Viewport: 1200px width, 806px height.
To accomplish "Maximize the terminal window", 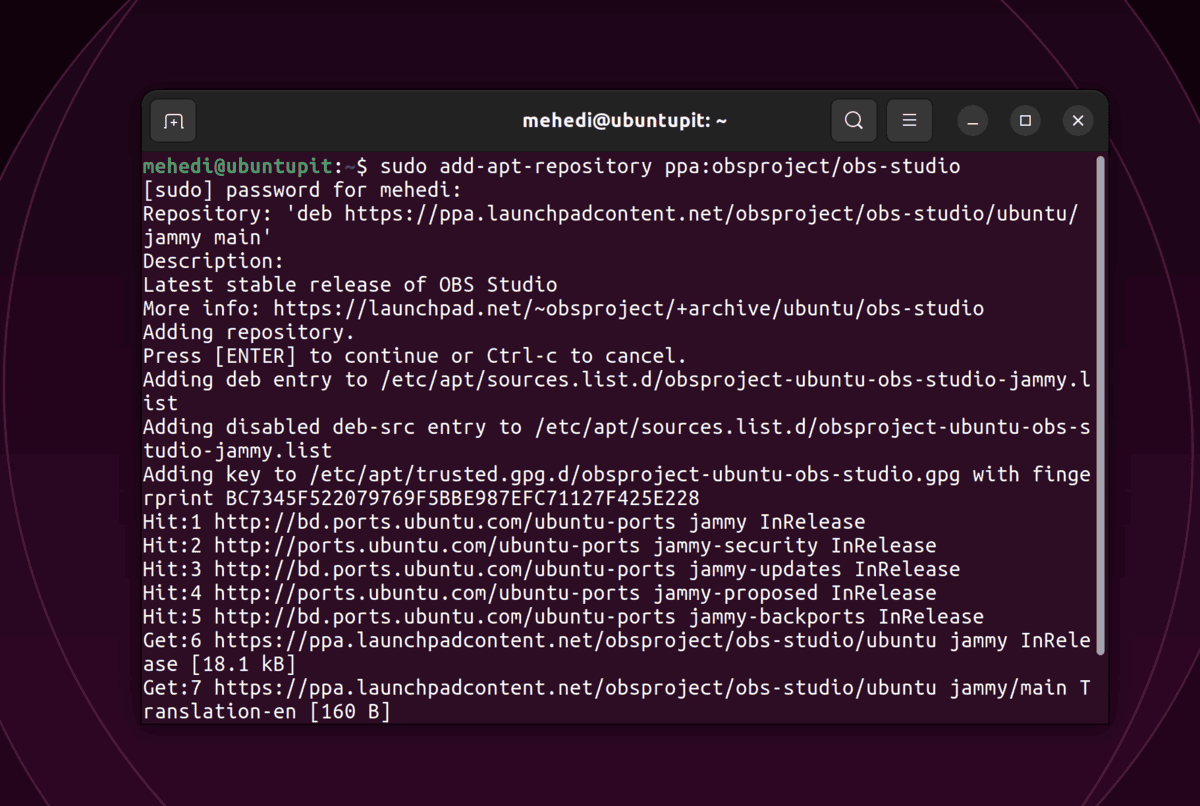I will (1025, 121).
